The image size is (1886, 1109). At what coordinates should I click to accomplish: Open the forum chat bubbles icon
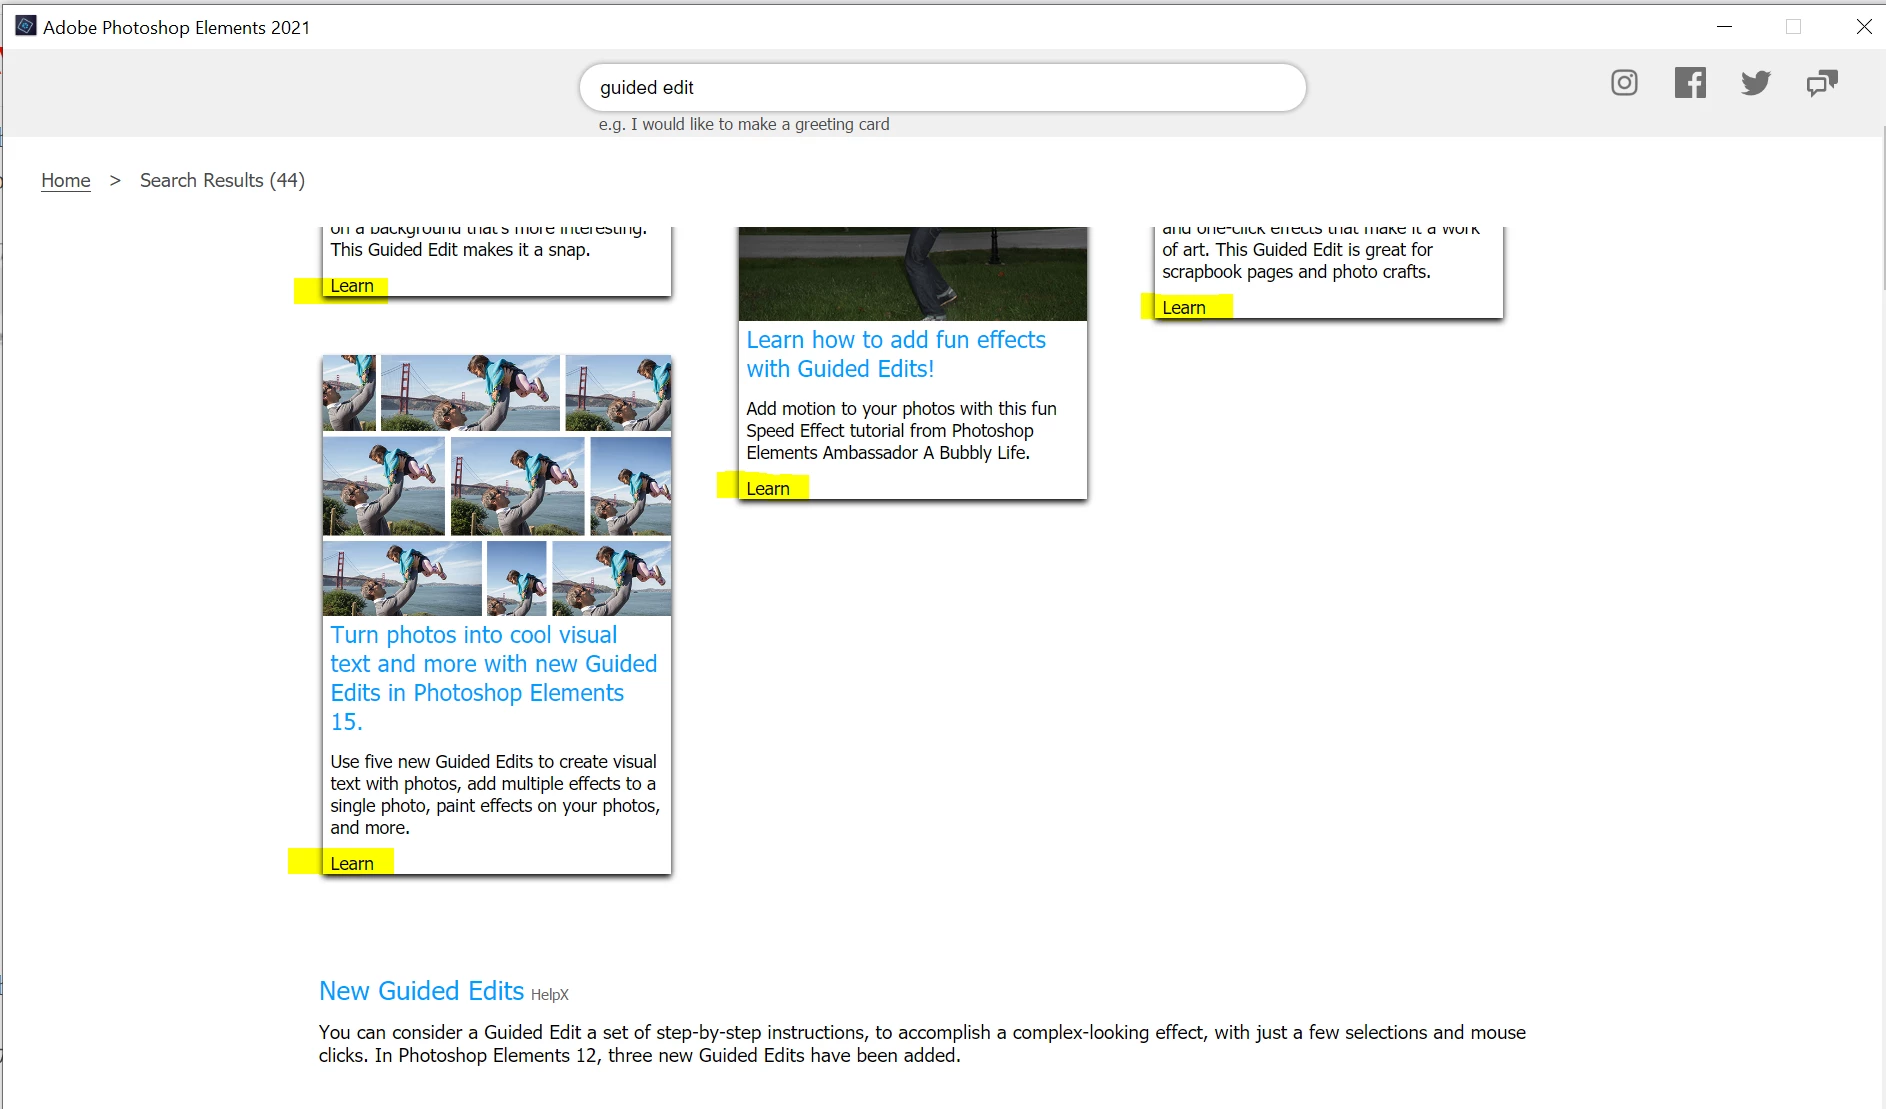click(1822, 83)
